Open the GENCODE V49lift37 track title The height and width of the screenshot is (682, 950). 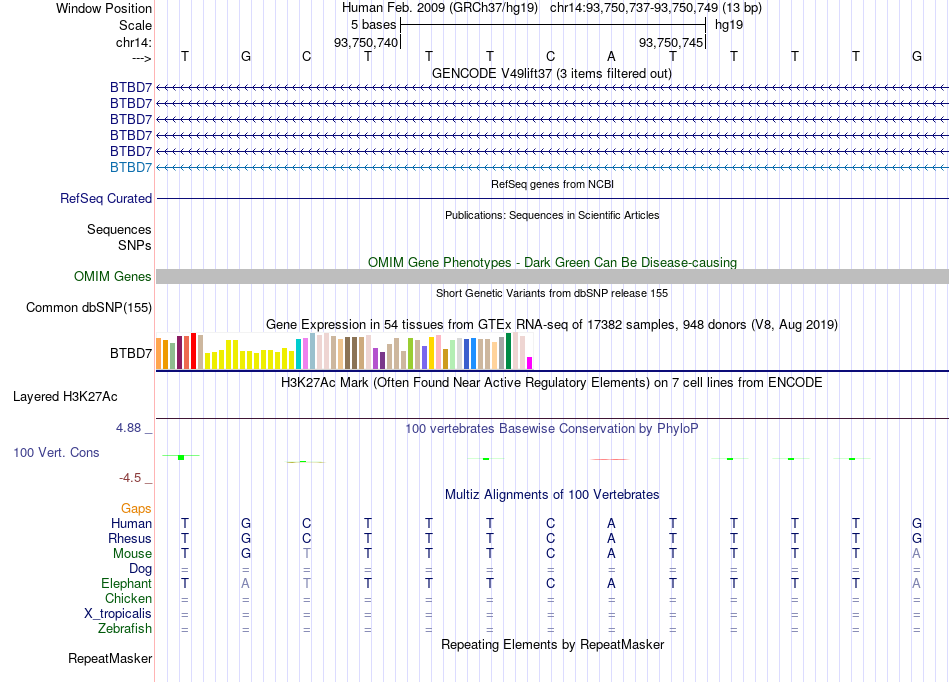(552, 73)
